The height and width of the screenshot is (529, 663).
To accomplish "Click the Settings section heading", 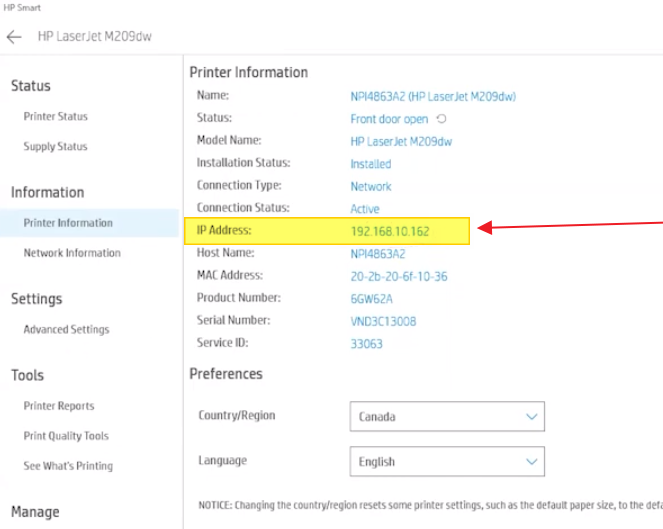I will coord(36,299).
